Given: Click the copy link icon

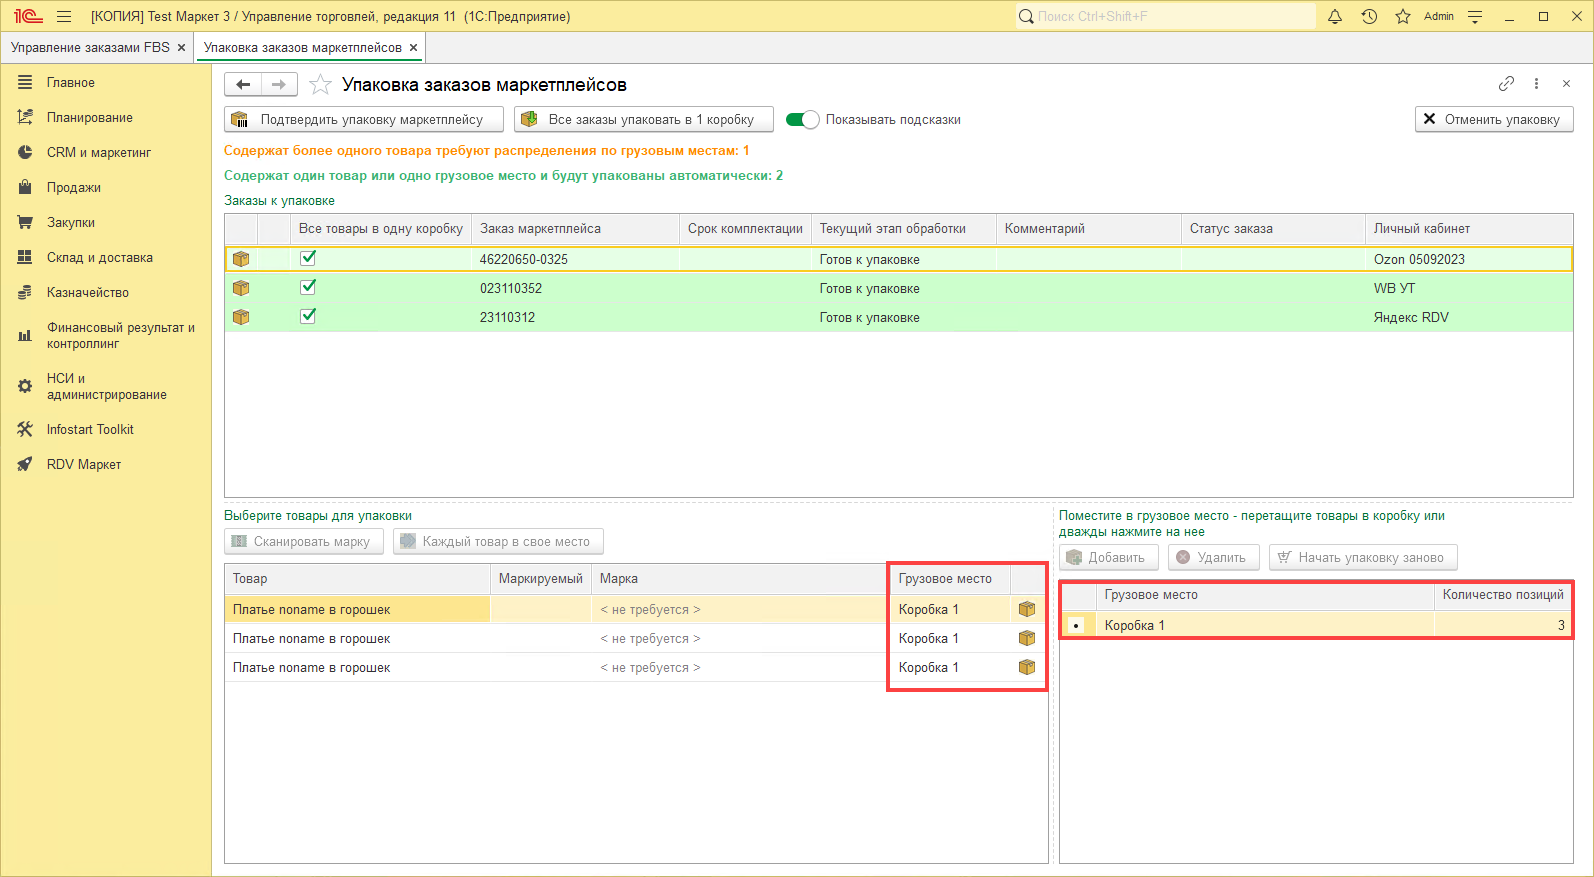Looking at the screenshot, I should click(1506, 84).
